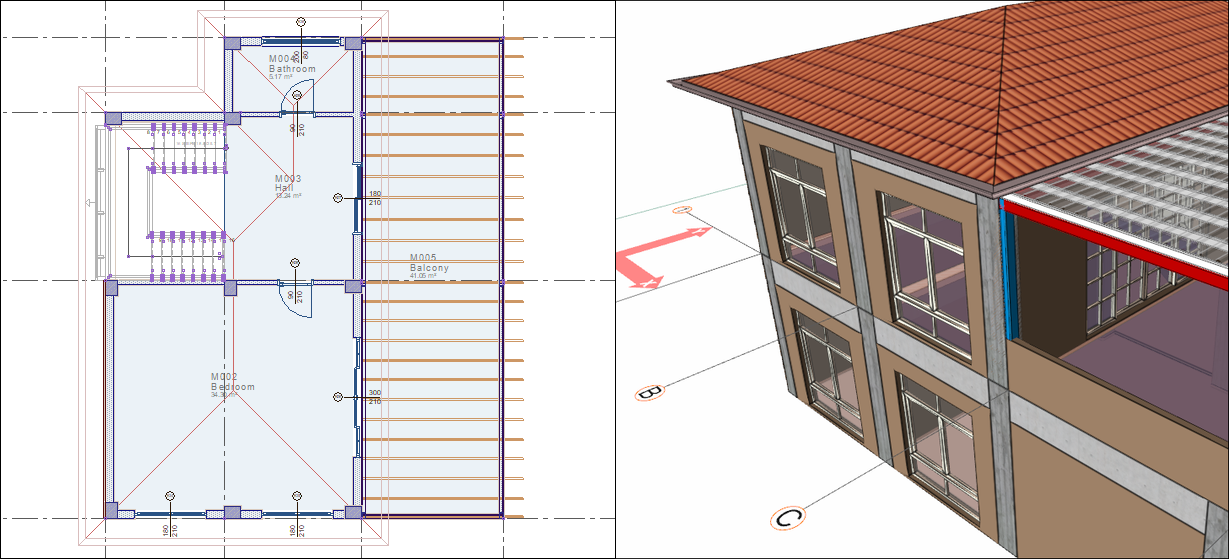The image size is (1229, 559).
Task: Click grid marker C in 3D view
Action: pyautogui.click(x=787, y=518)
